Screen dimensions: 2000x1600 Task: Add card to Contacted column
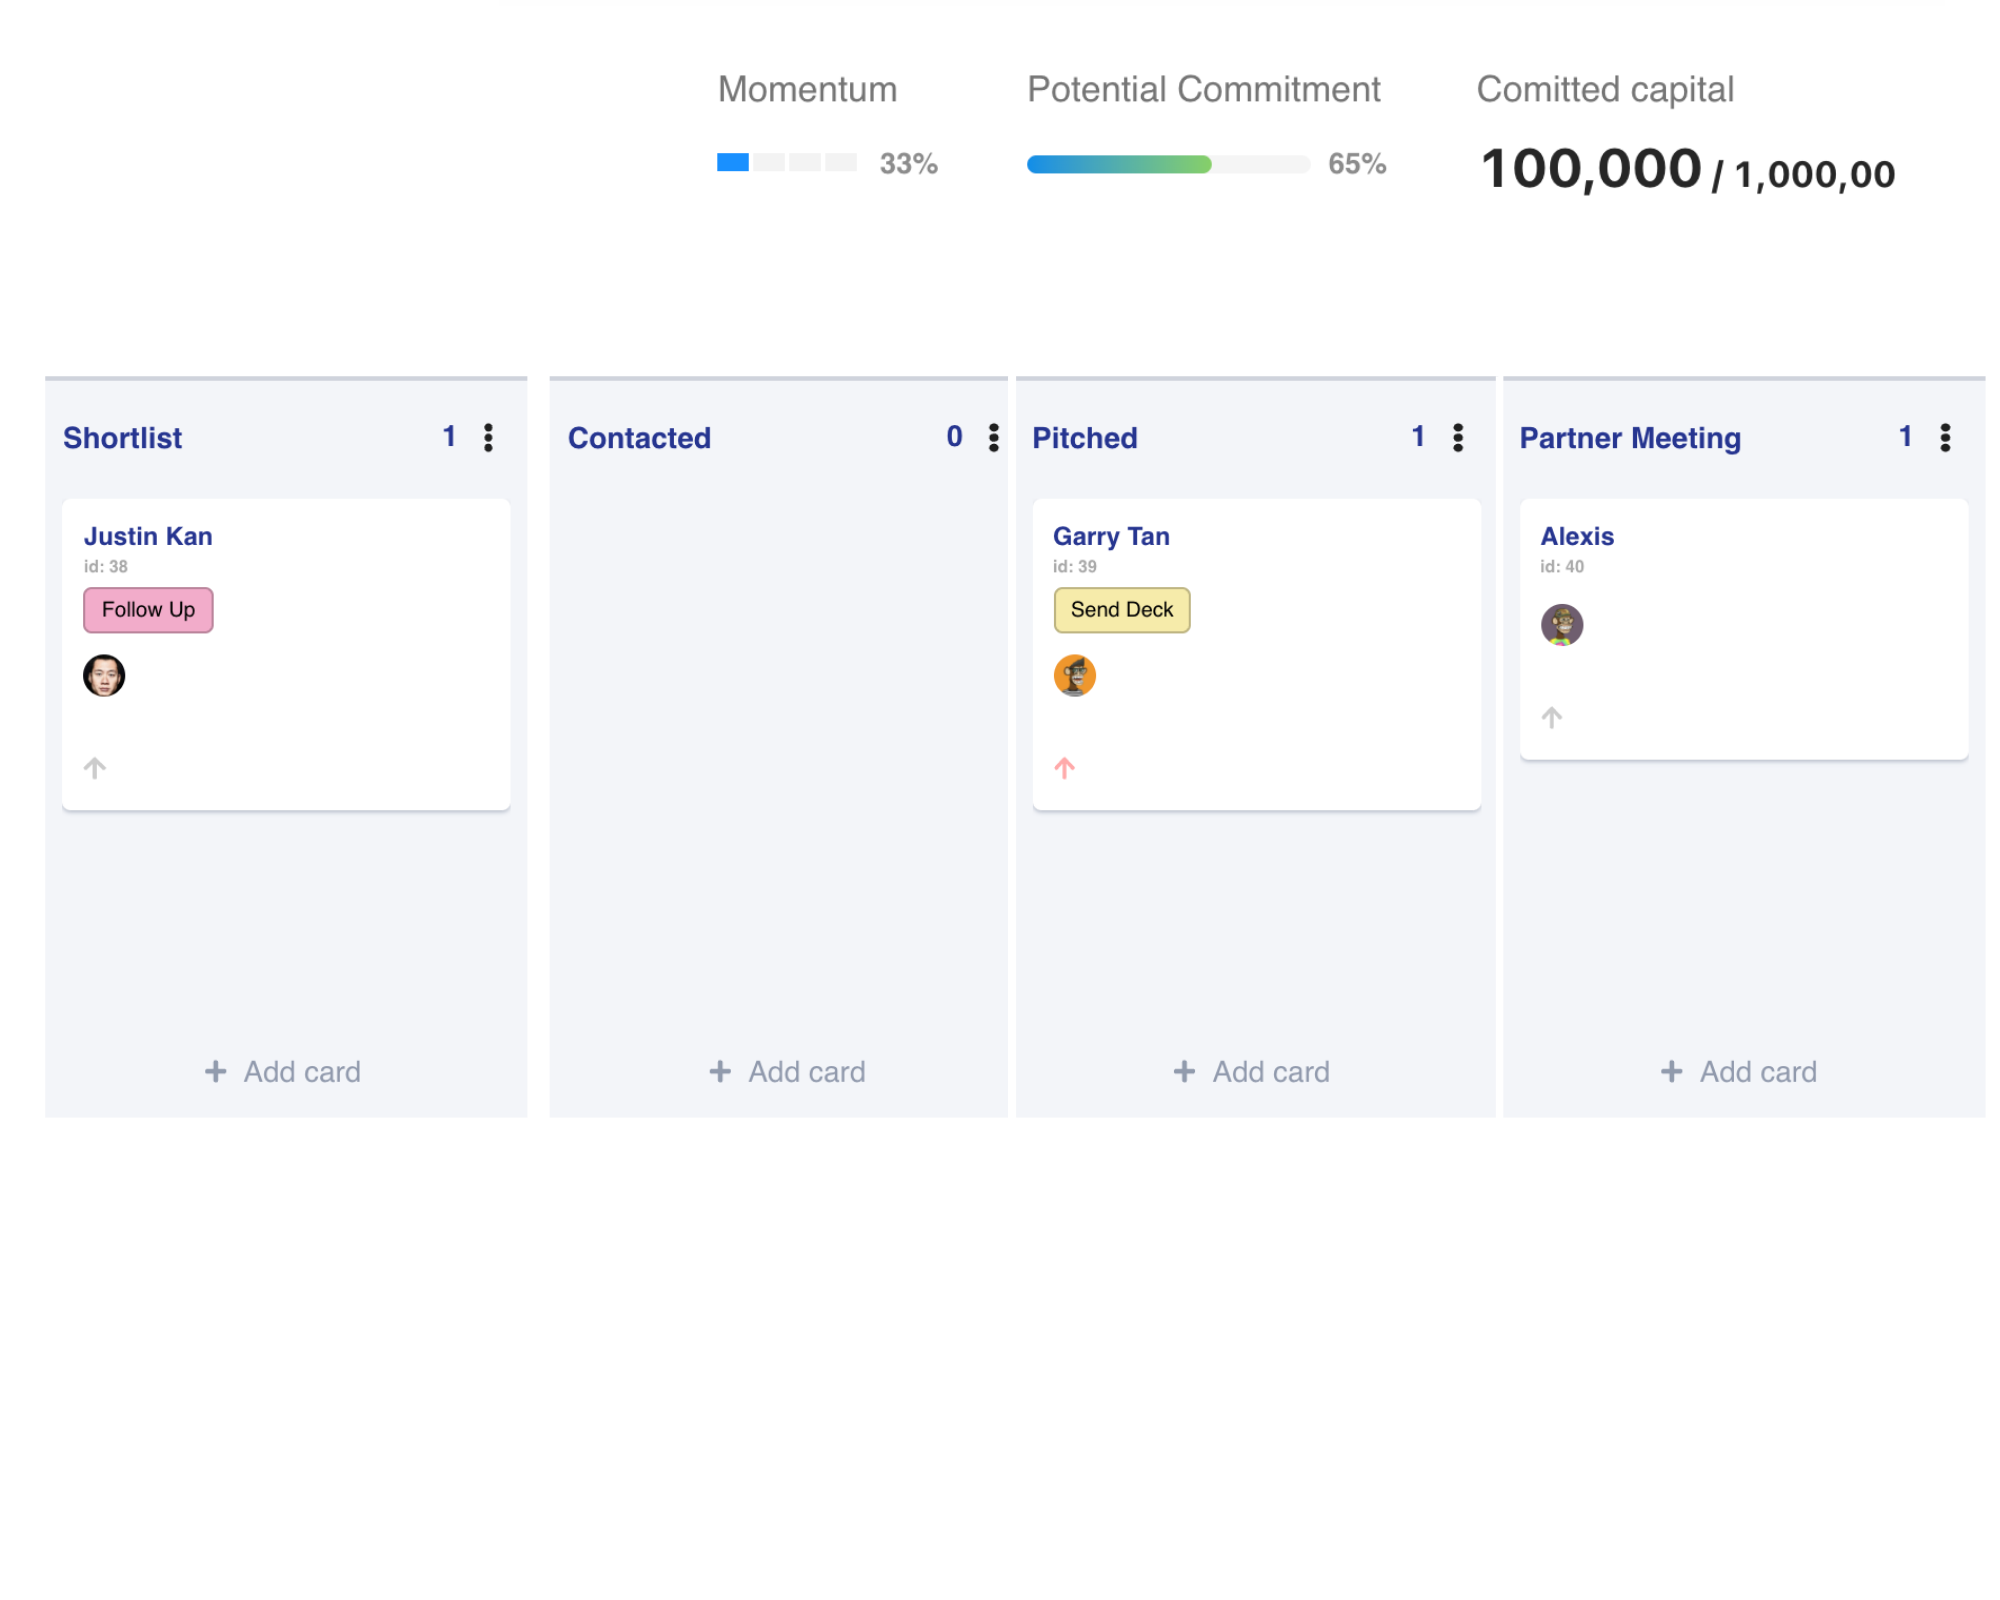coord(787,1072)
